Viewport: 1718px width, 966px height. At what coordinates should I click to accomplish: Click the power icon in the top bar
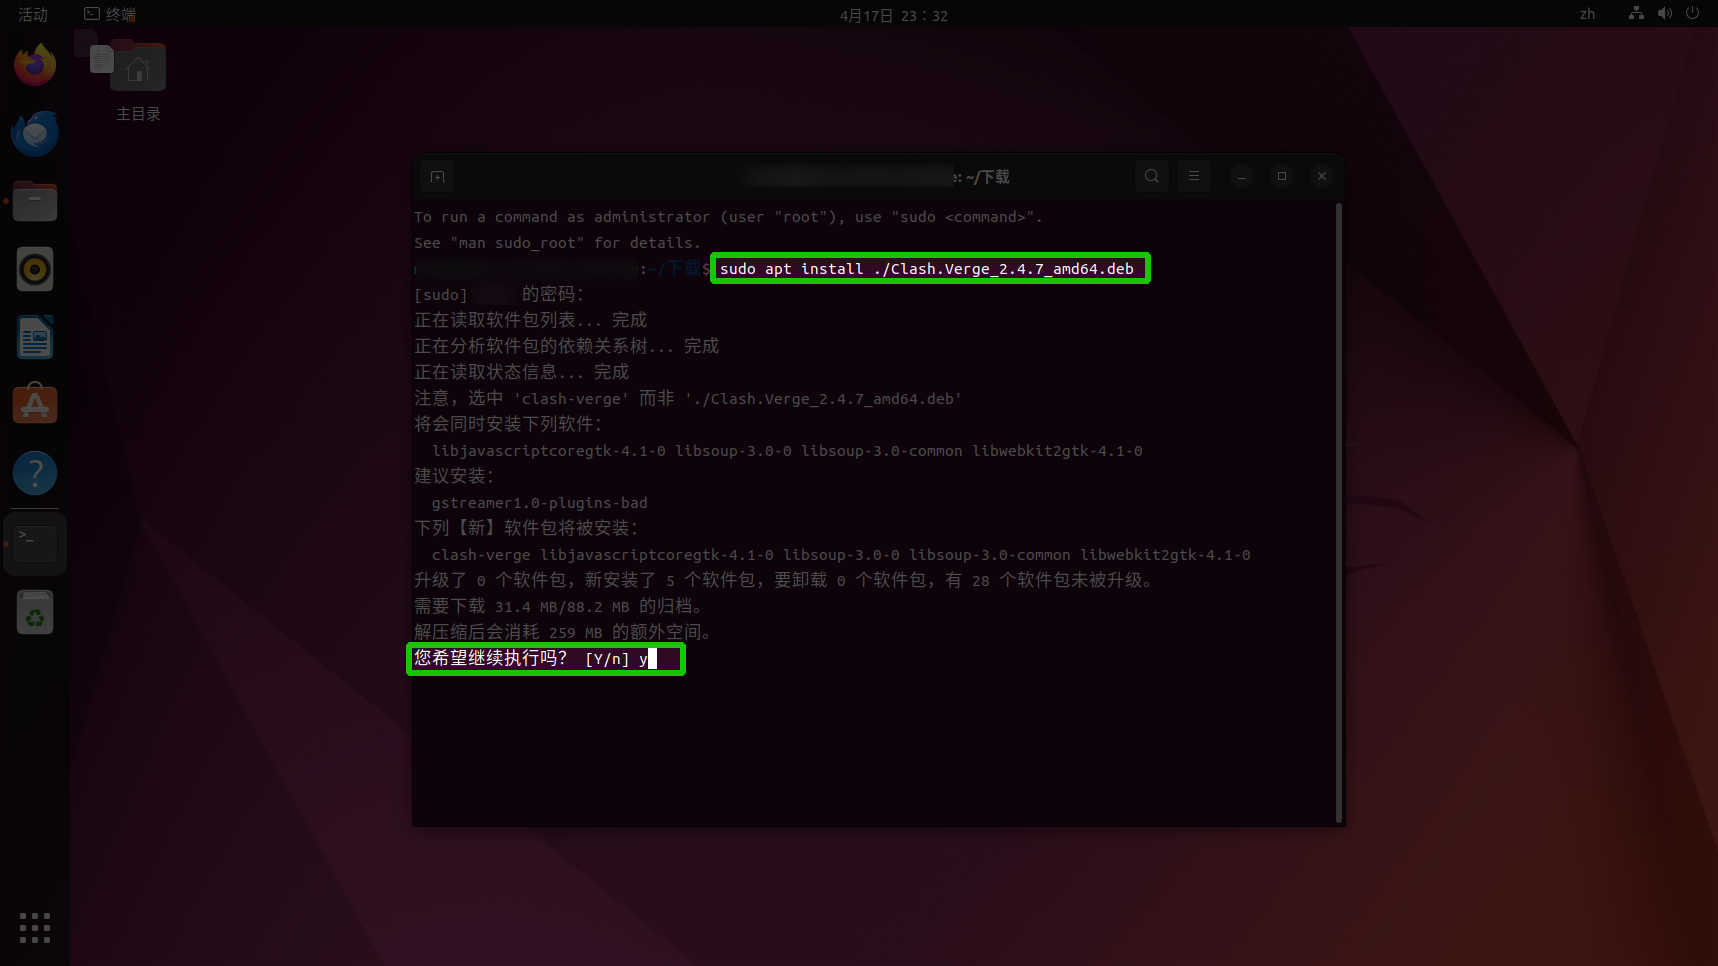[x=1692, y=13]
